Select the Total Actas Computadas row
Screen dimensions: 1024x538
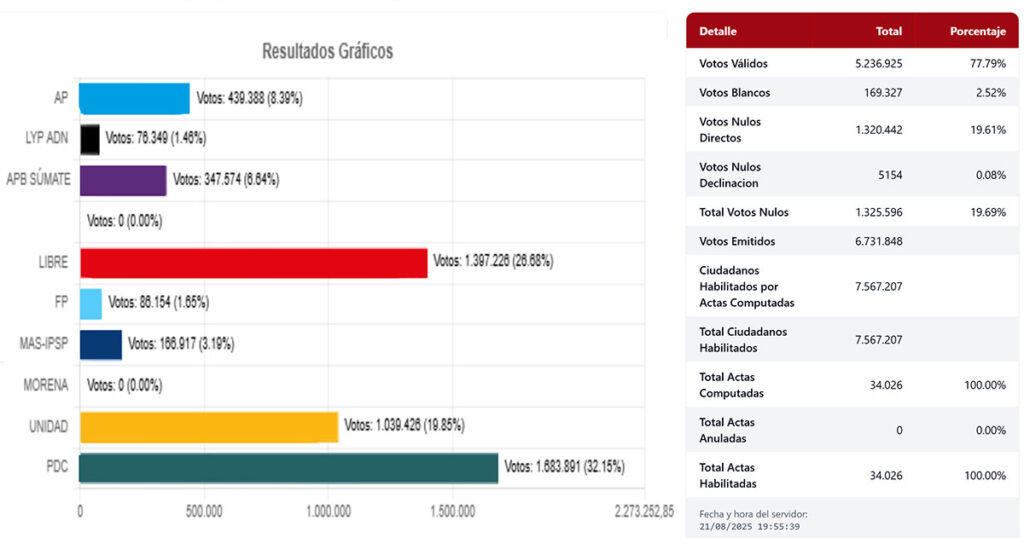[852, 385]
